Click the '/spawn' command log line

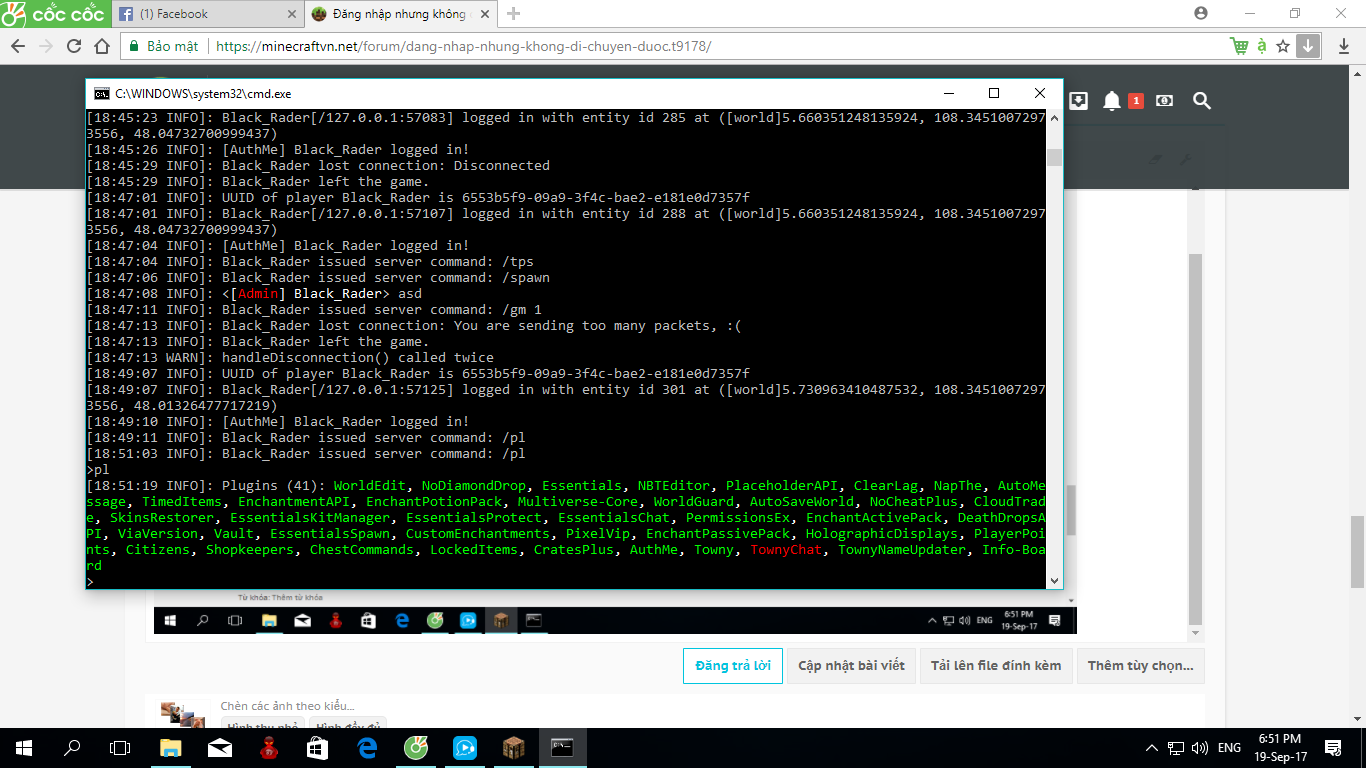click(318, 278)
